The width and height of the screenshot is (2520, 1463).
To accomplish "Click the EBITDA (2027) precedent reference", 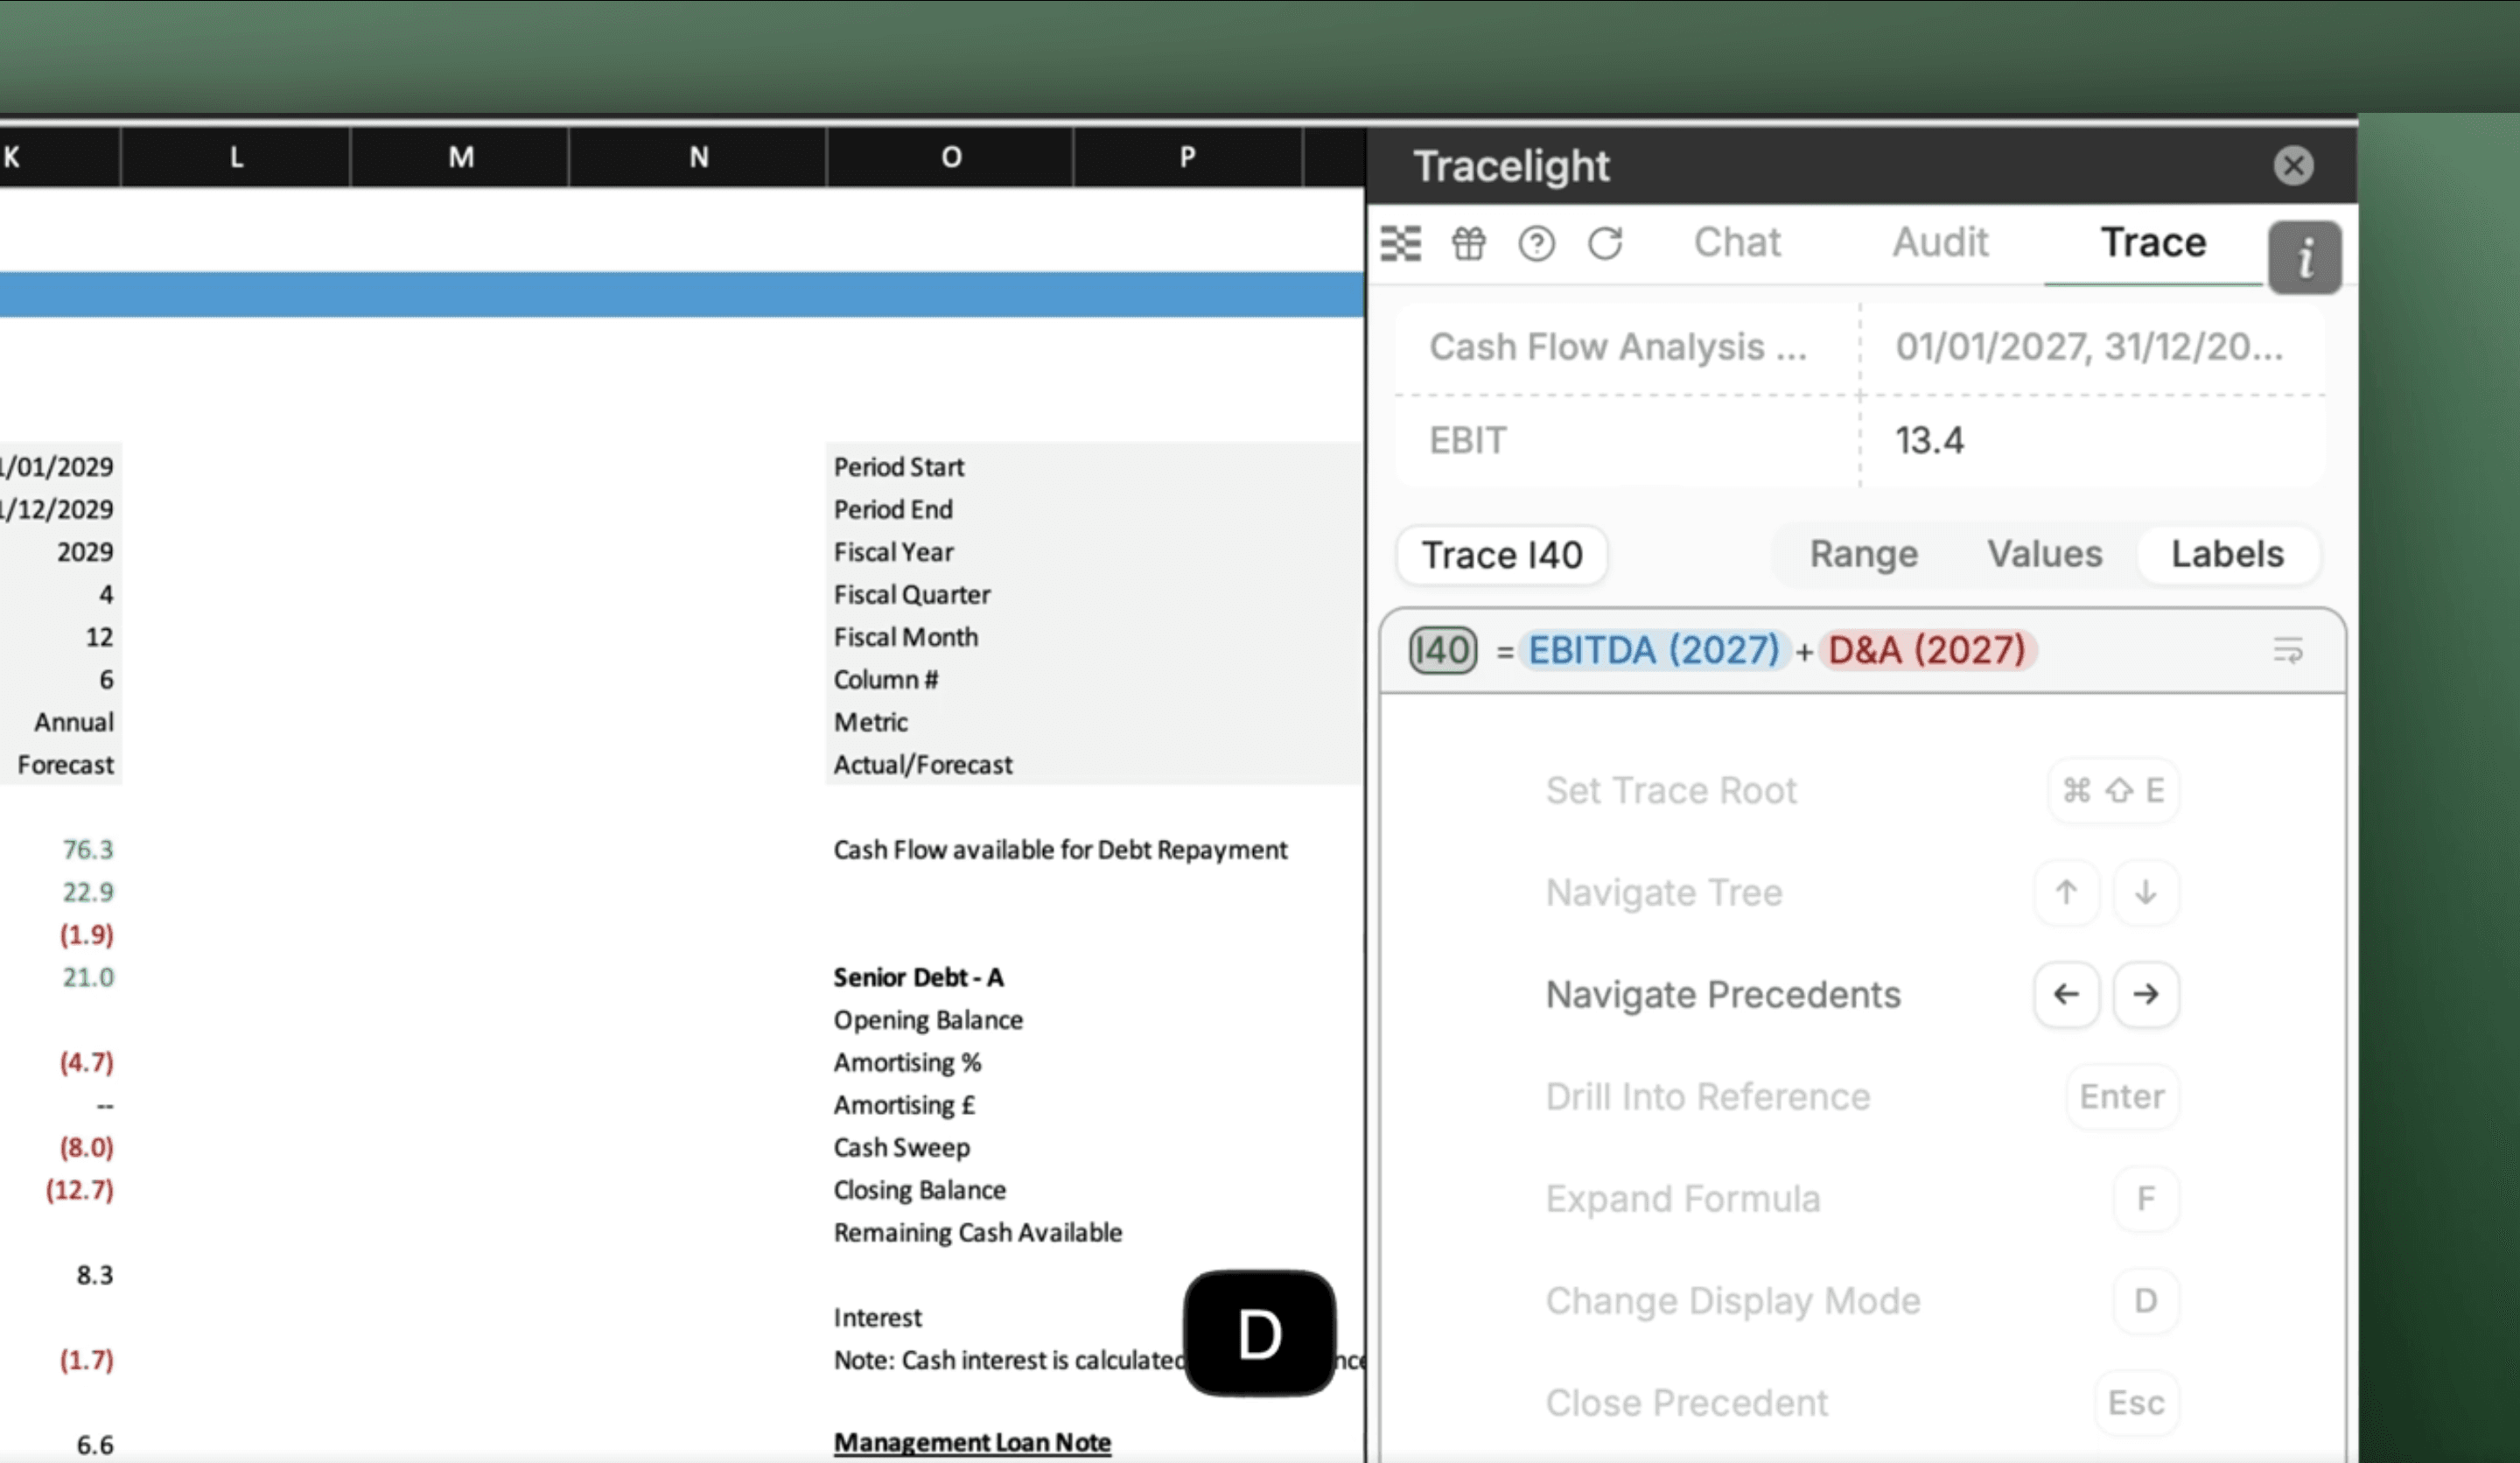I will 1654,651.
